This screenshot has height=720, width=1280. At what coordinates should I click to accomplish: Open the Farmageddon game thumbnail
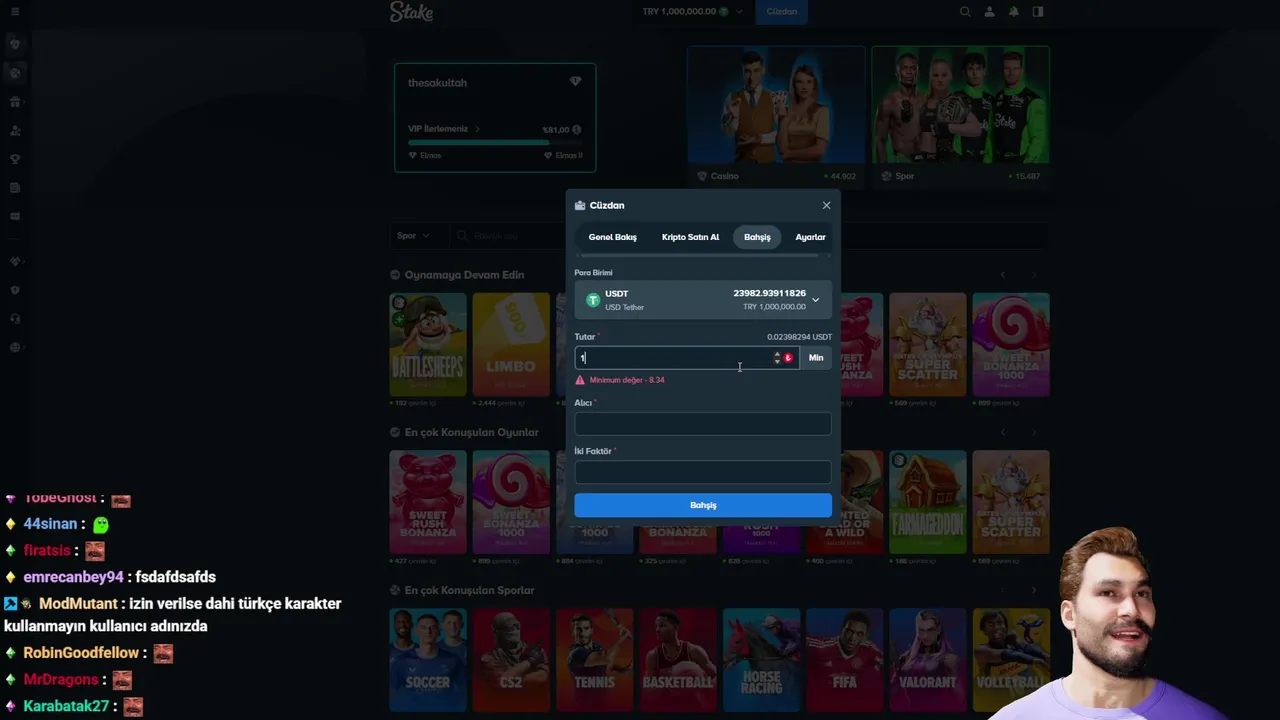[928, 502]
